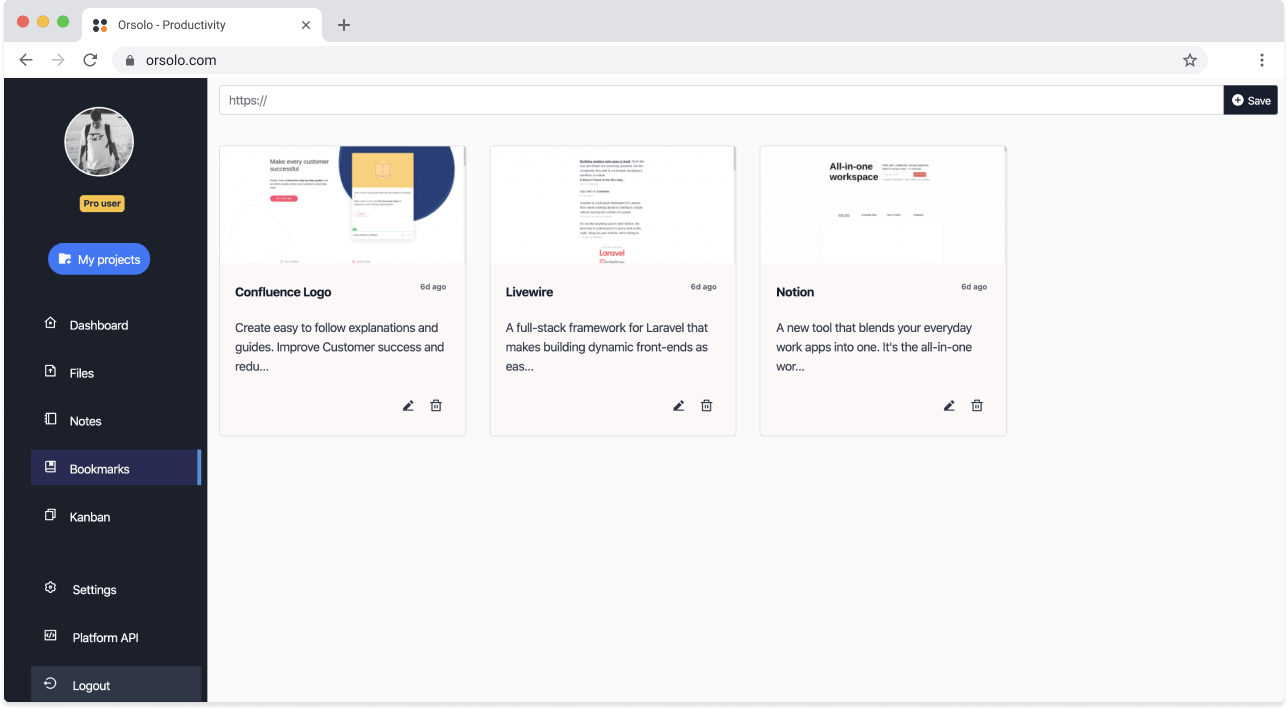
Task: Click the user profile avatar
Action: click(x=99, y=141)
